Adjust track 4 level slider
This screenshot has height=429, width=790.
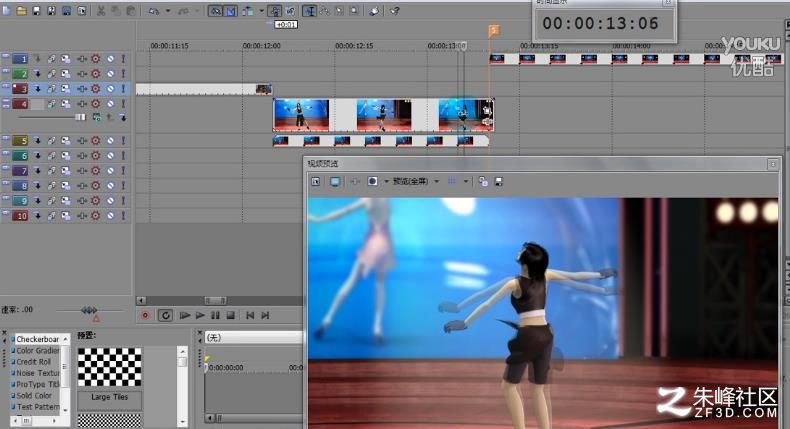point(80,117)
